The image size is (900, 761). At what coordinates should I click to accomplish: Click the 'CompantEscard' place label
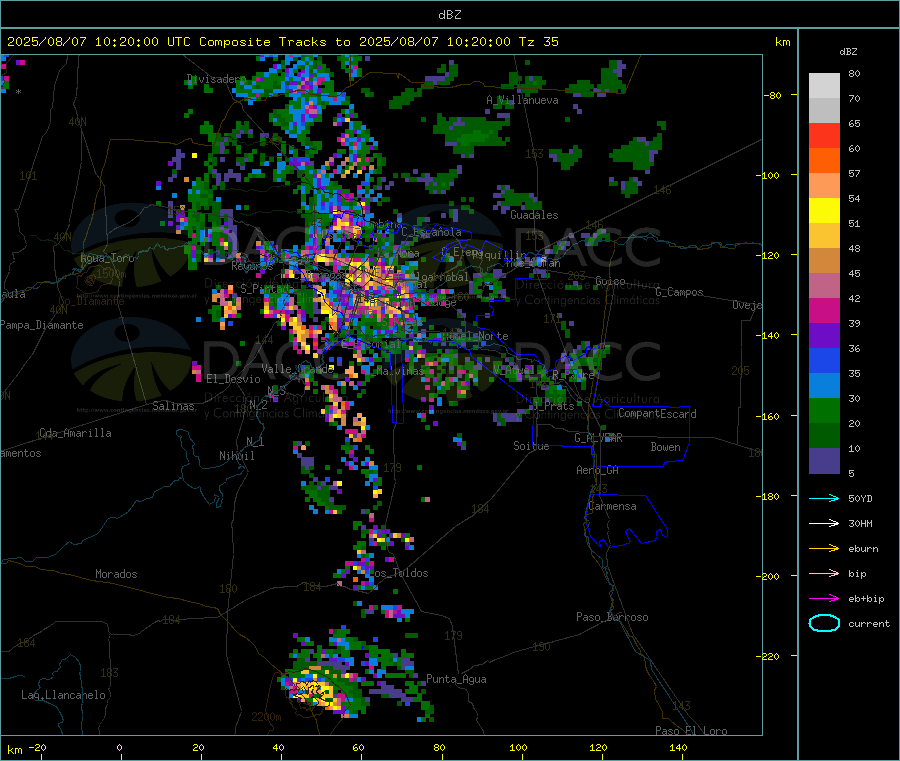657,413
